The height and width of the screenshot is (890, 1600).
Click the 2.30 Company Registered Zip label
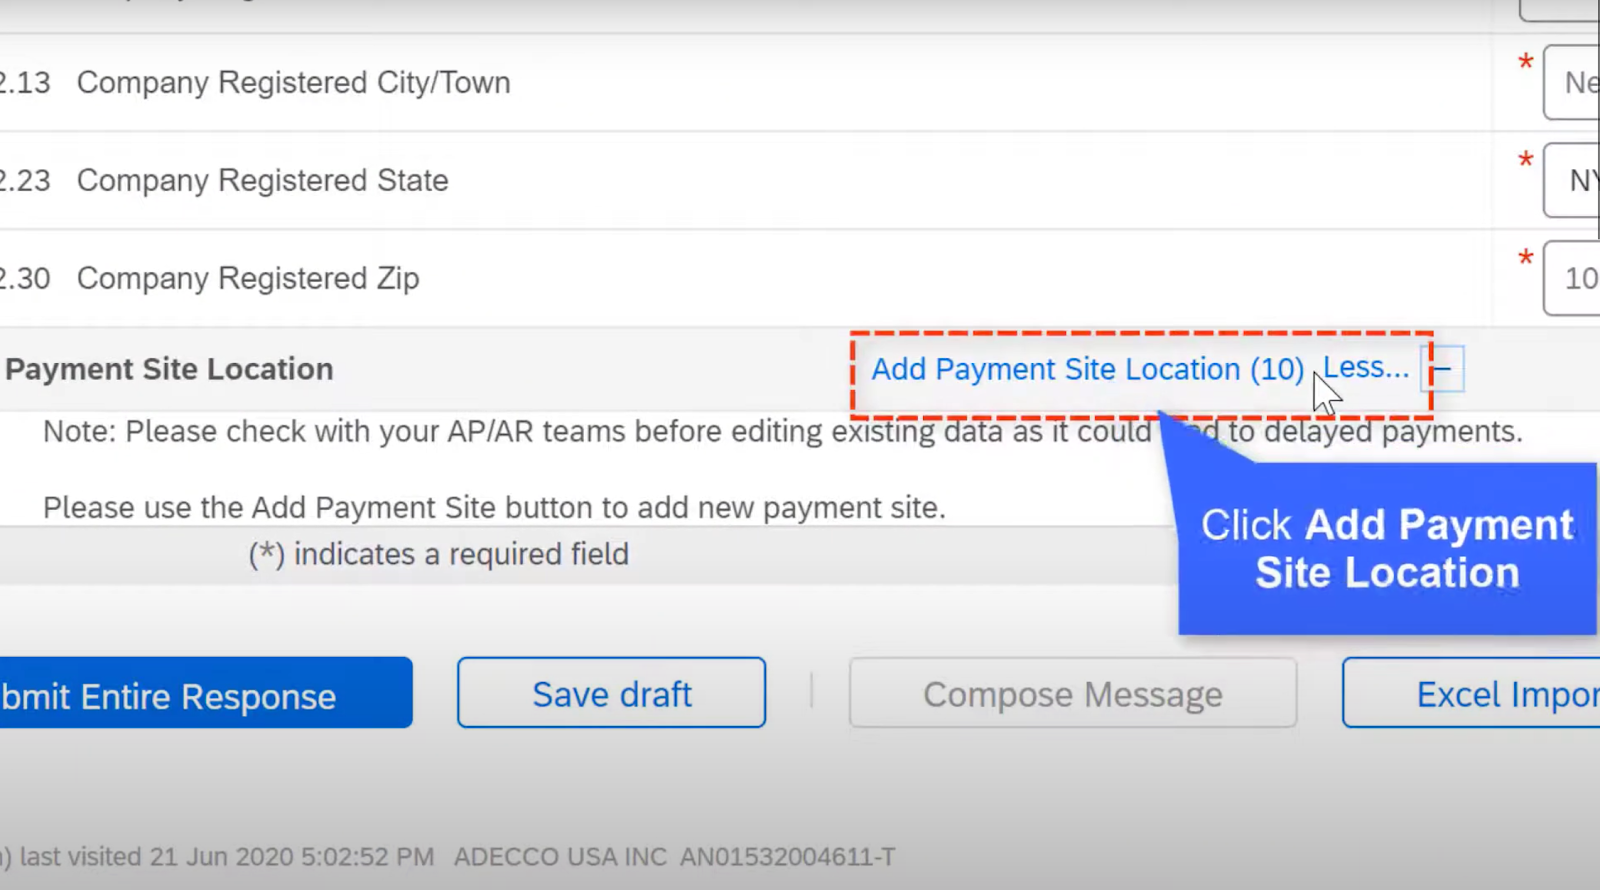[209, 278]
